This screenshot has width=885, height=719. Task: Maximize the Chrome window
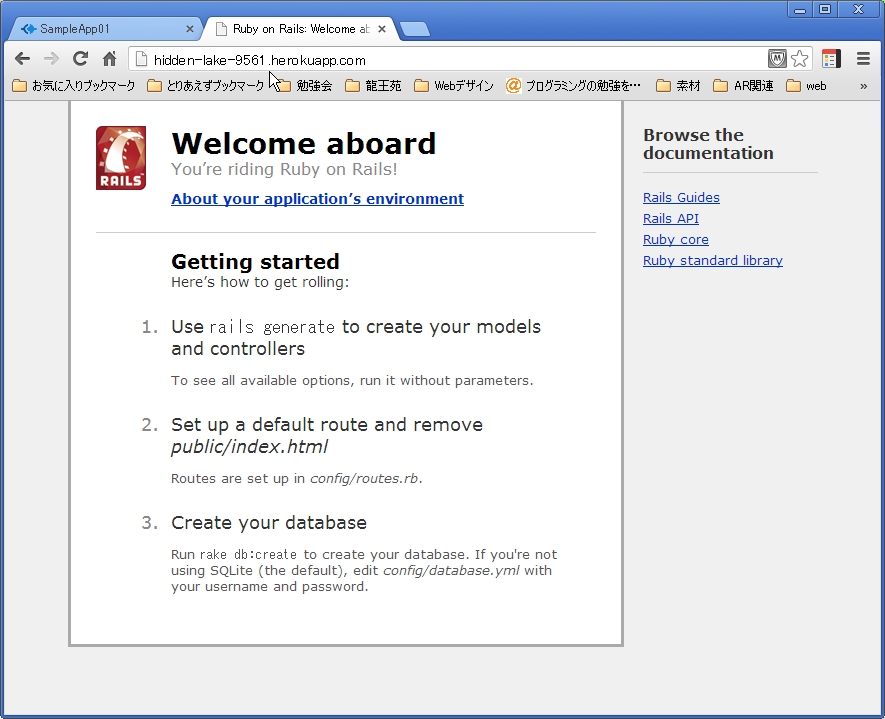(825, 10)
